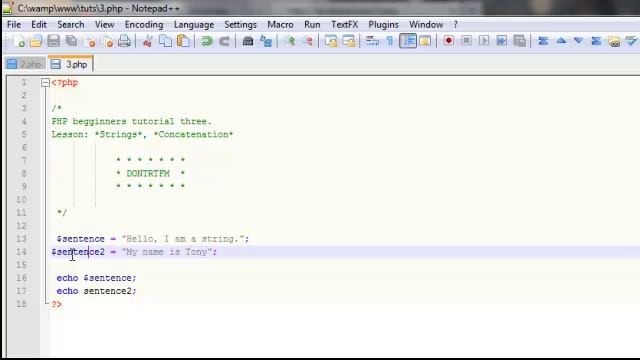The width and height of the screenshot is (640, 360).
Task: Click the Synchronize Vertical Scrolling icon
Action: coord(331,41)
